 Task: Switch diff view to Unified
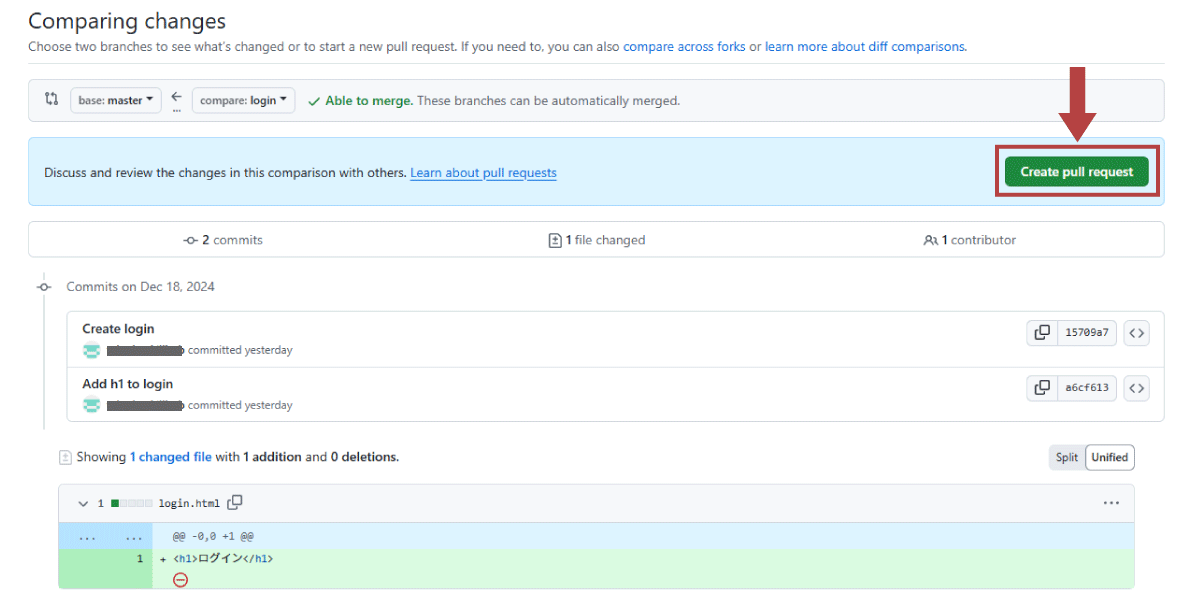click(x=1110, y=458)
